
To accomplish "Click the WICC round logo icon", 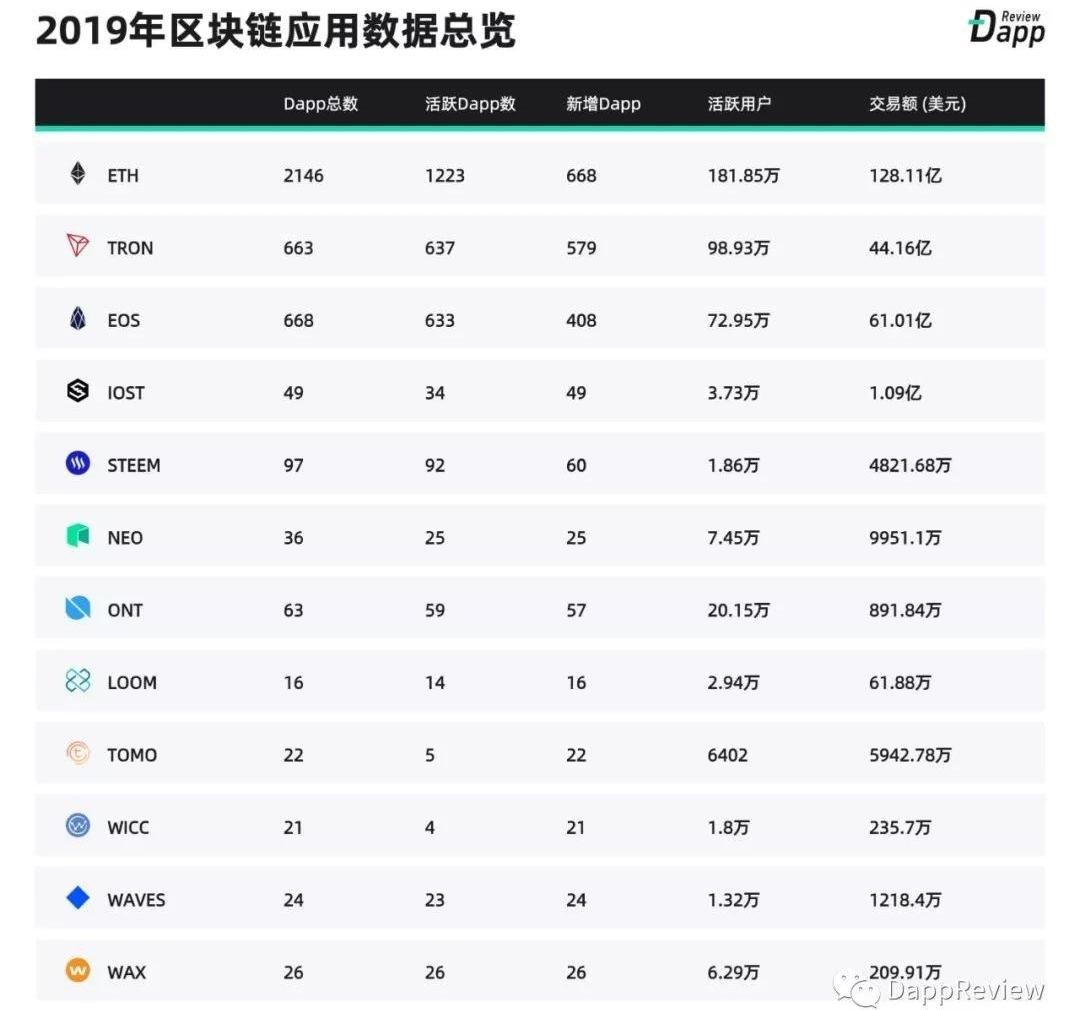I will pyautogui.click(x=78, y=825).
